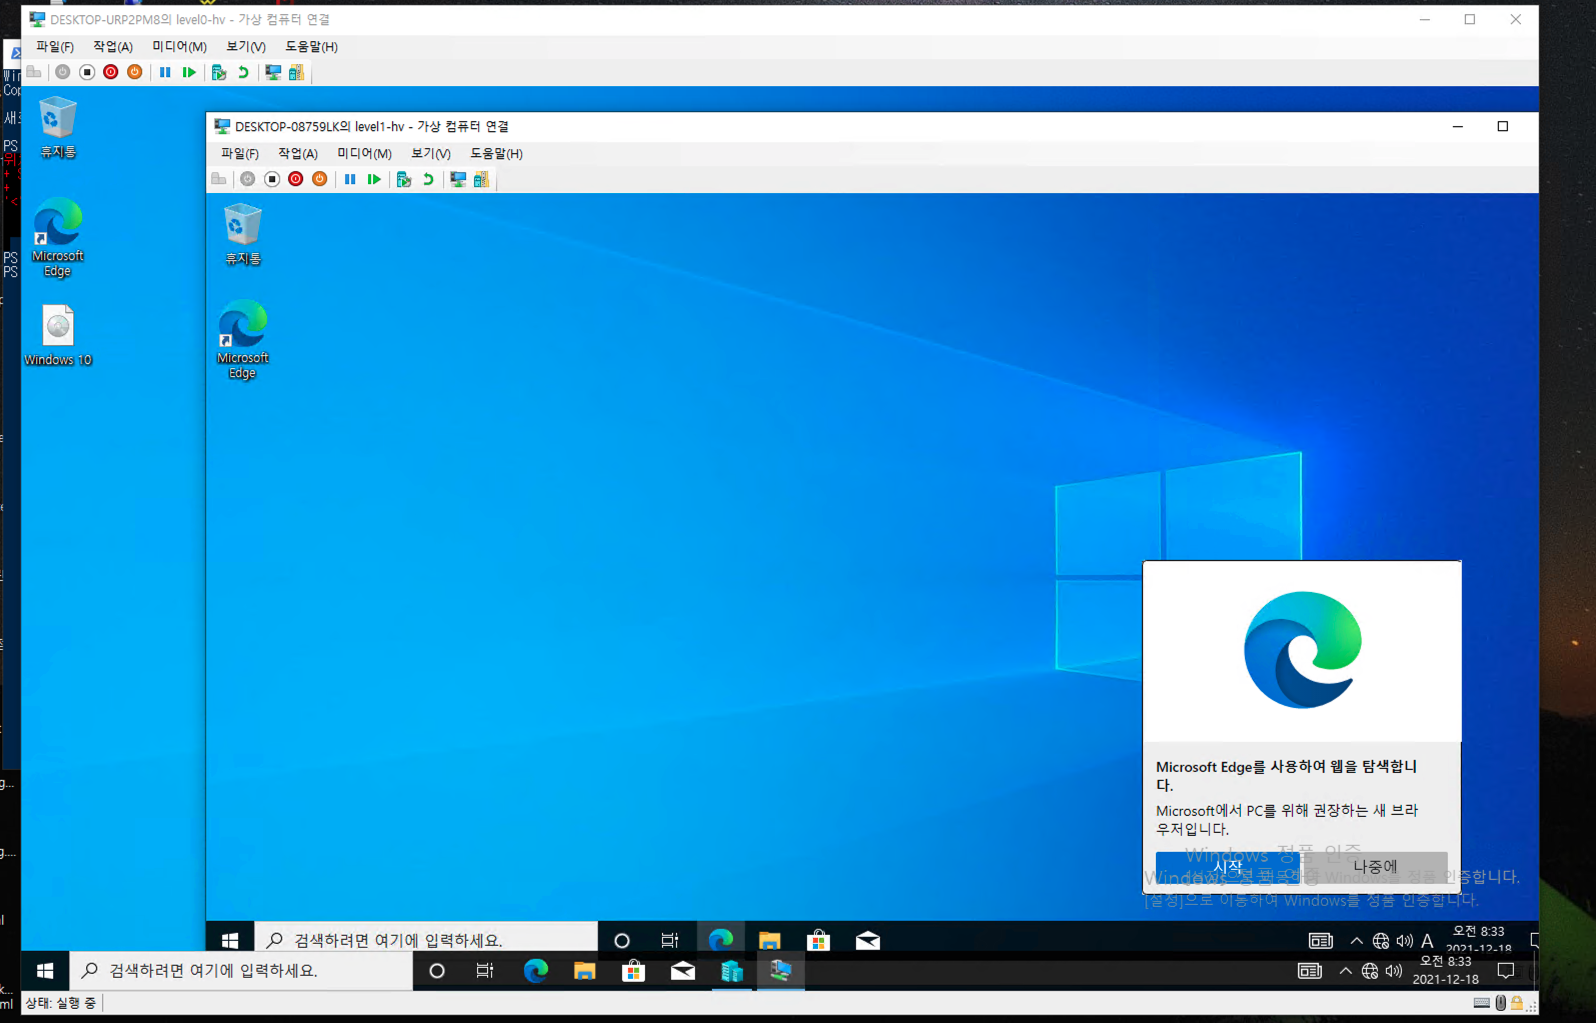
Task: Create a checkpoint in level1-hv toolbar
Action: [404, 179]
